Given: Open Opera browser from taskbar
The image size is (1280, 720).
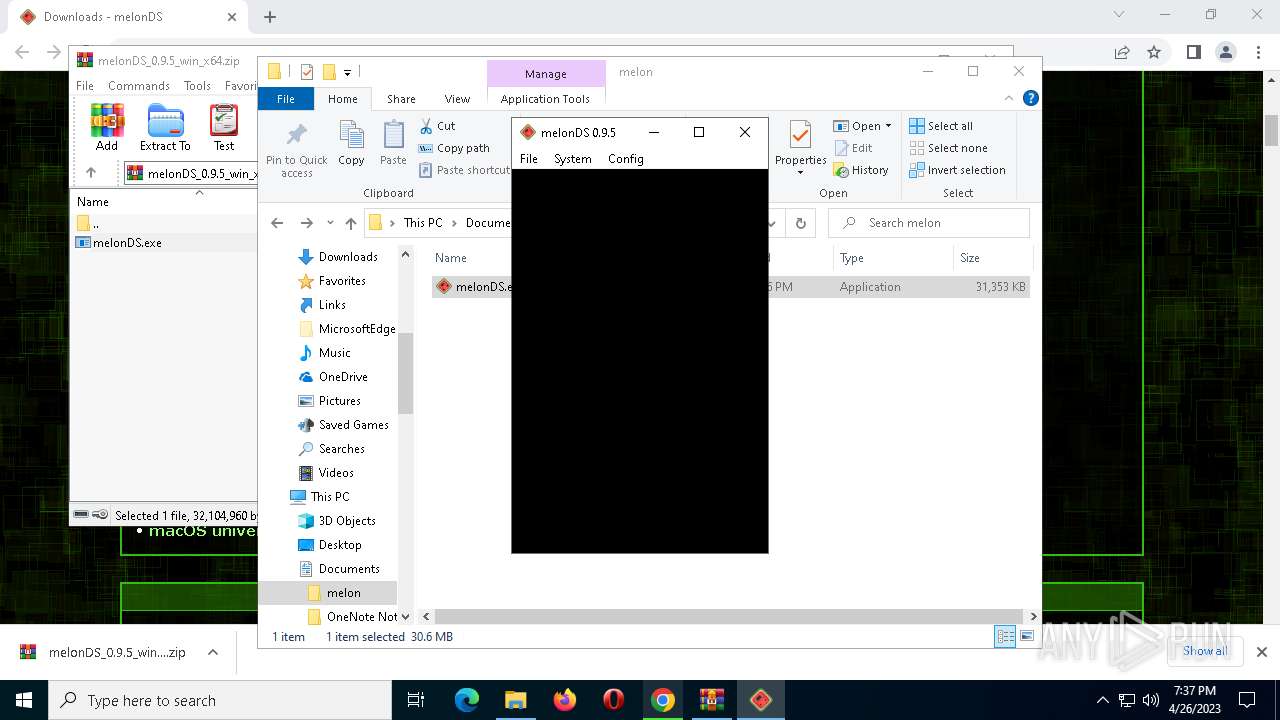Looking at the screenshot, I should tap(614, 700).
